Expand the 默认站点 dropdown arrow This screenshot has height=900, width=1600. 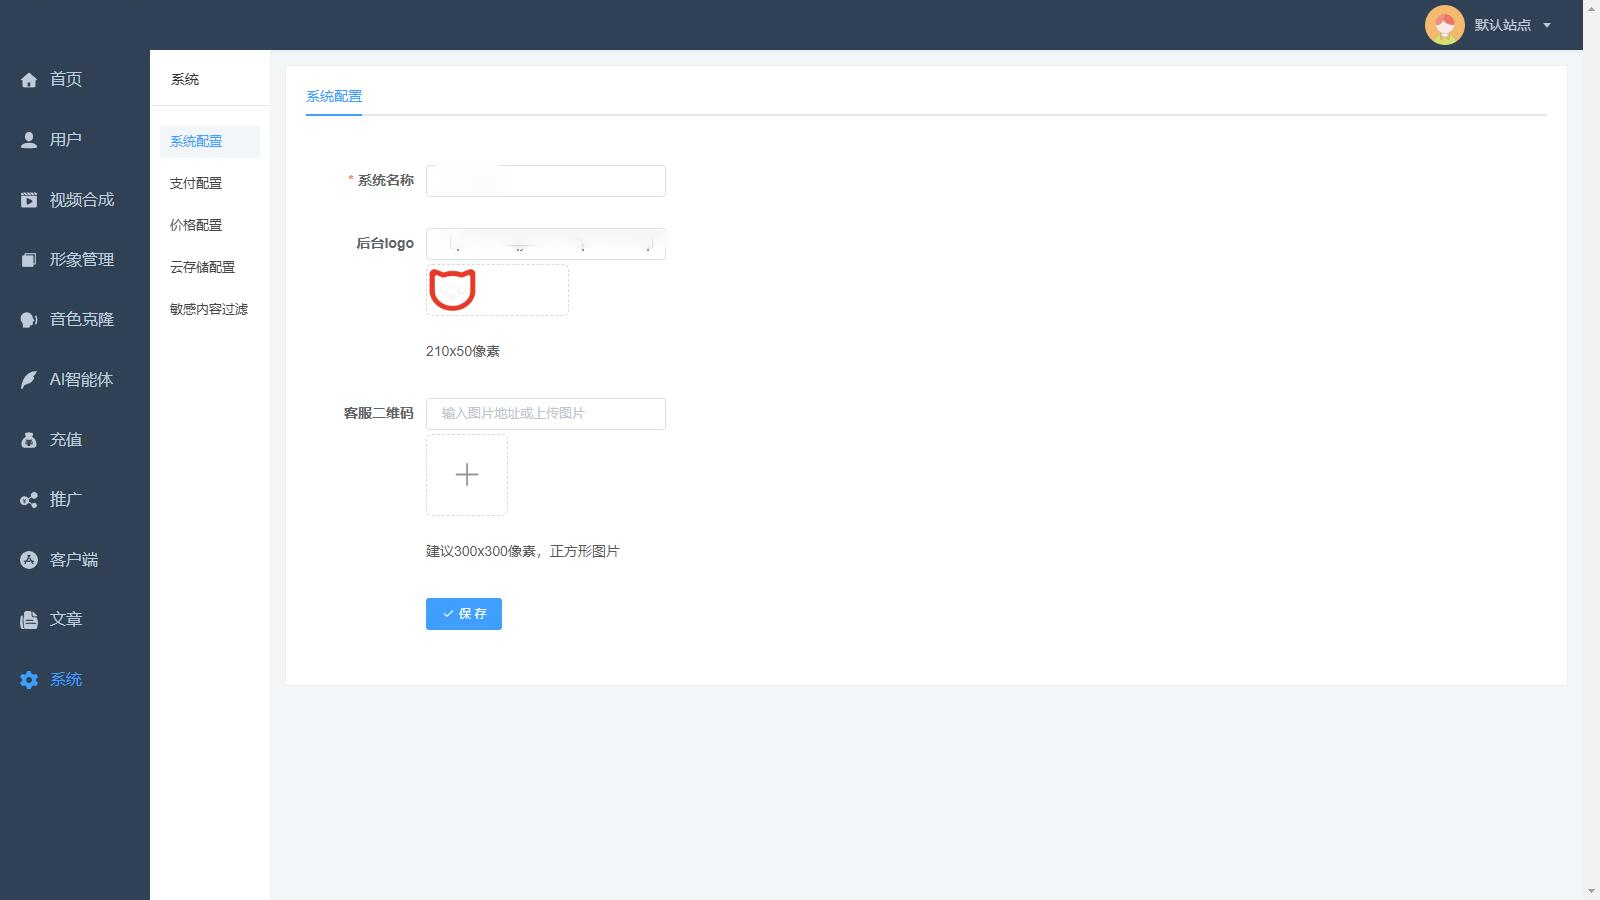(1547, 25)
